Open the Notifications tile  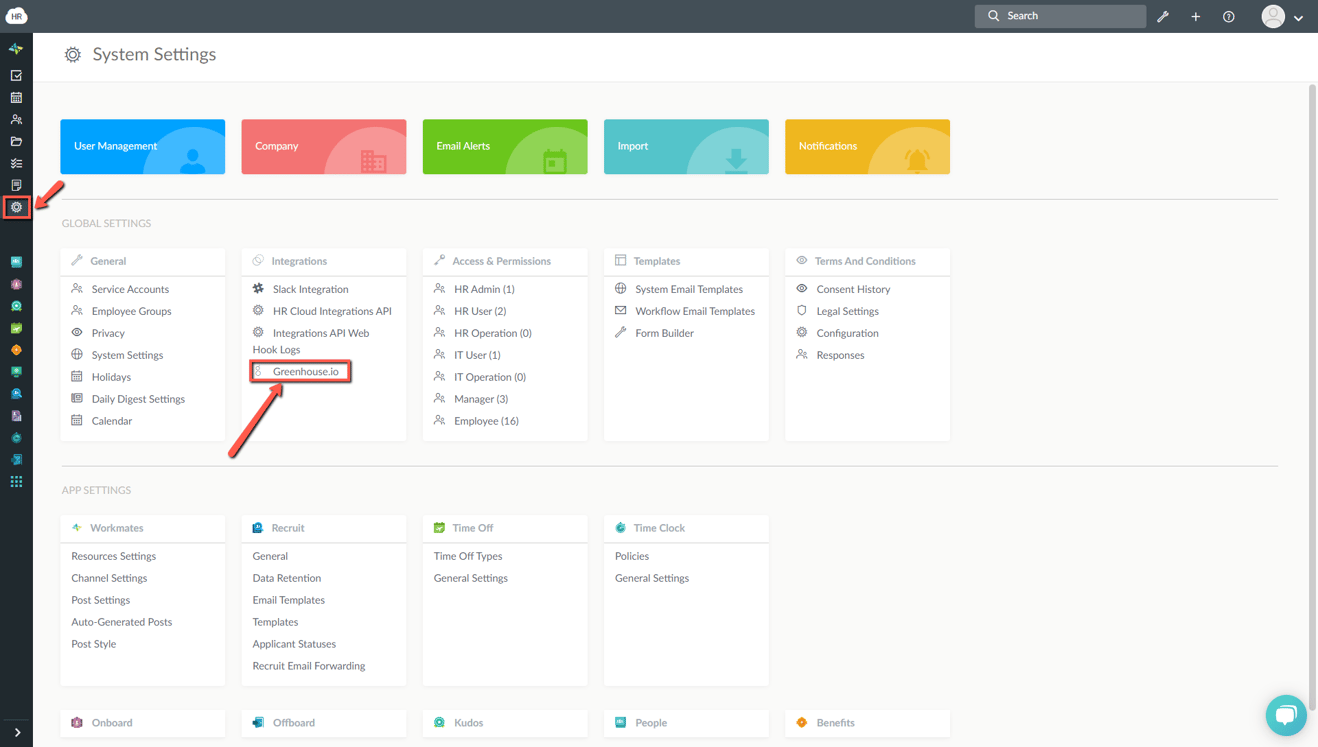click(866, 147)
